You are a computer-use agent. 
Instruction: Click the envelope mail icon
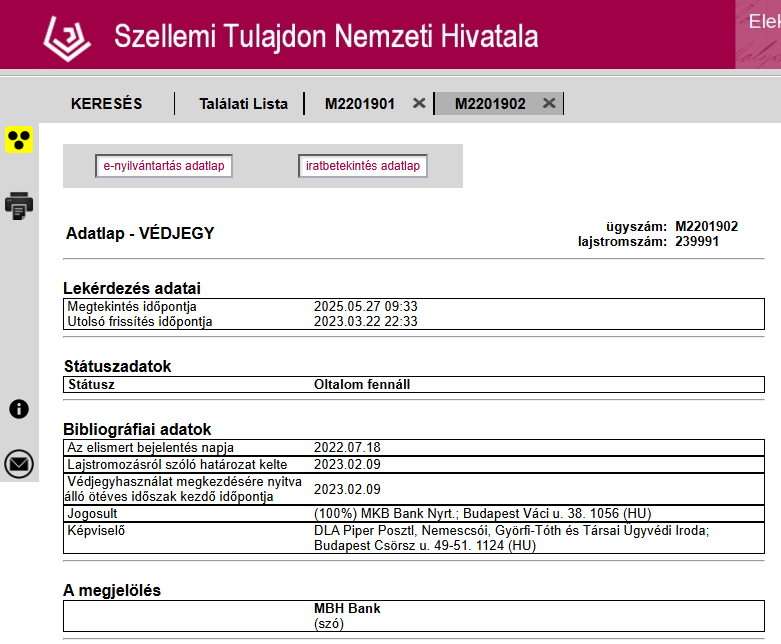(19, 464)
